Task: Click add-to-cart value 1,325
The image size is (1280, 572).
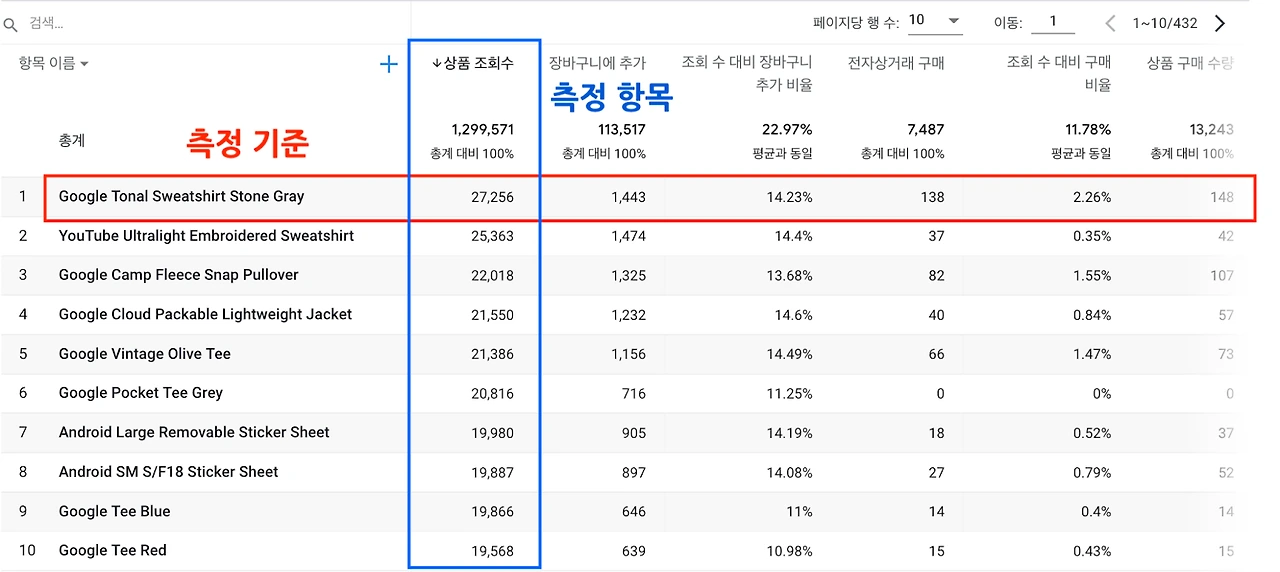Action: click(628, 275)
